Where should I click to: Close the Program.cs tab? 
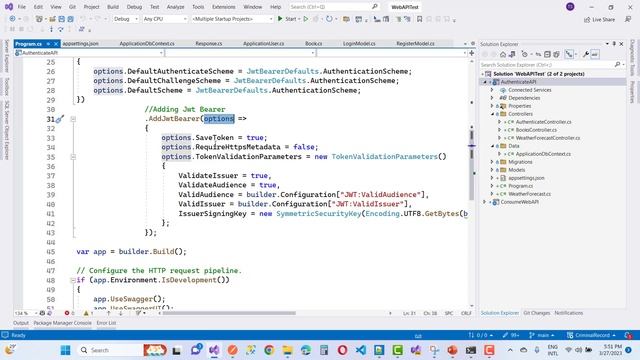pos(56,44)
